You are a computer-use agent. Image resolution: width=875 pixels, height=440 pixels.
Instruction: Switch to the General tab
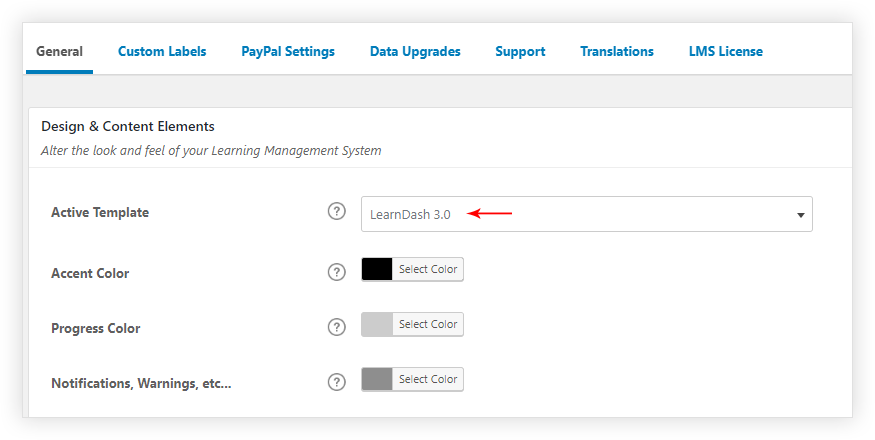click(59, 51)
